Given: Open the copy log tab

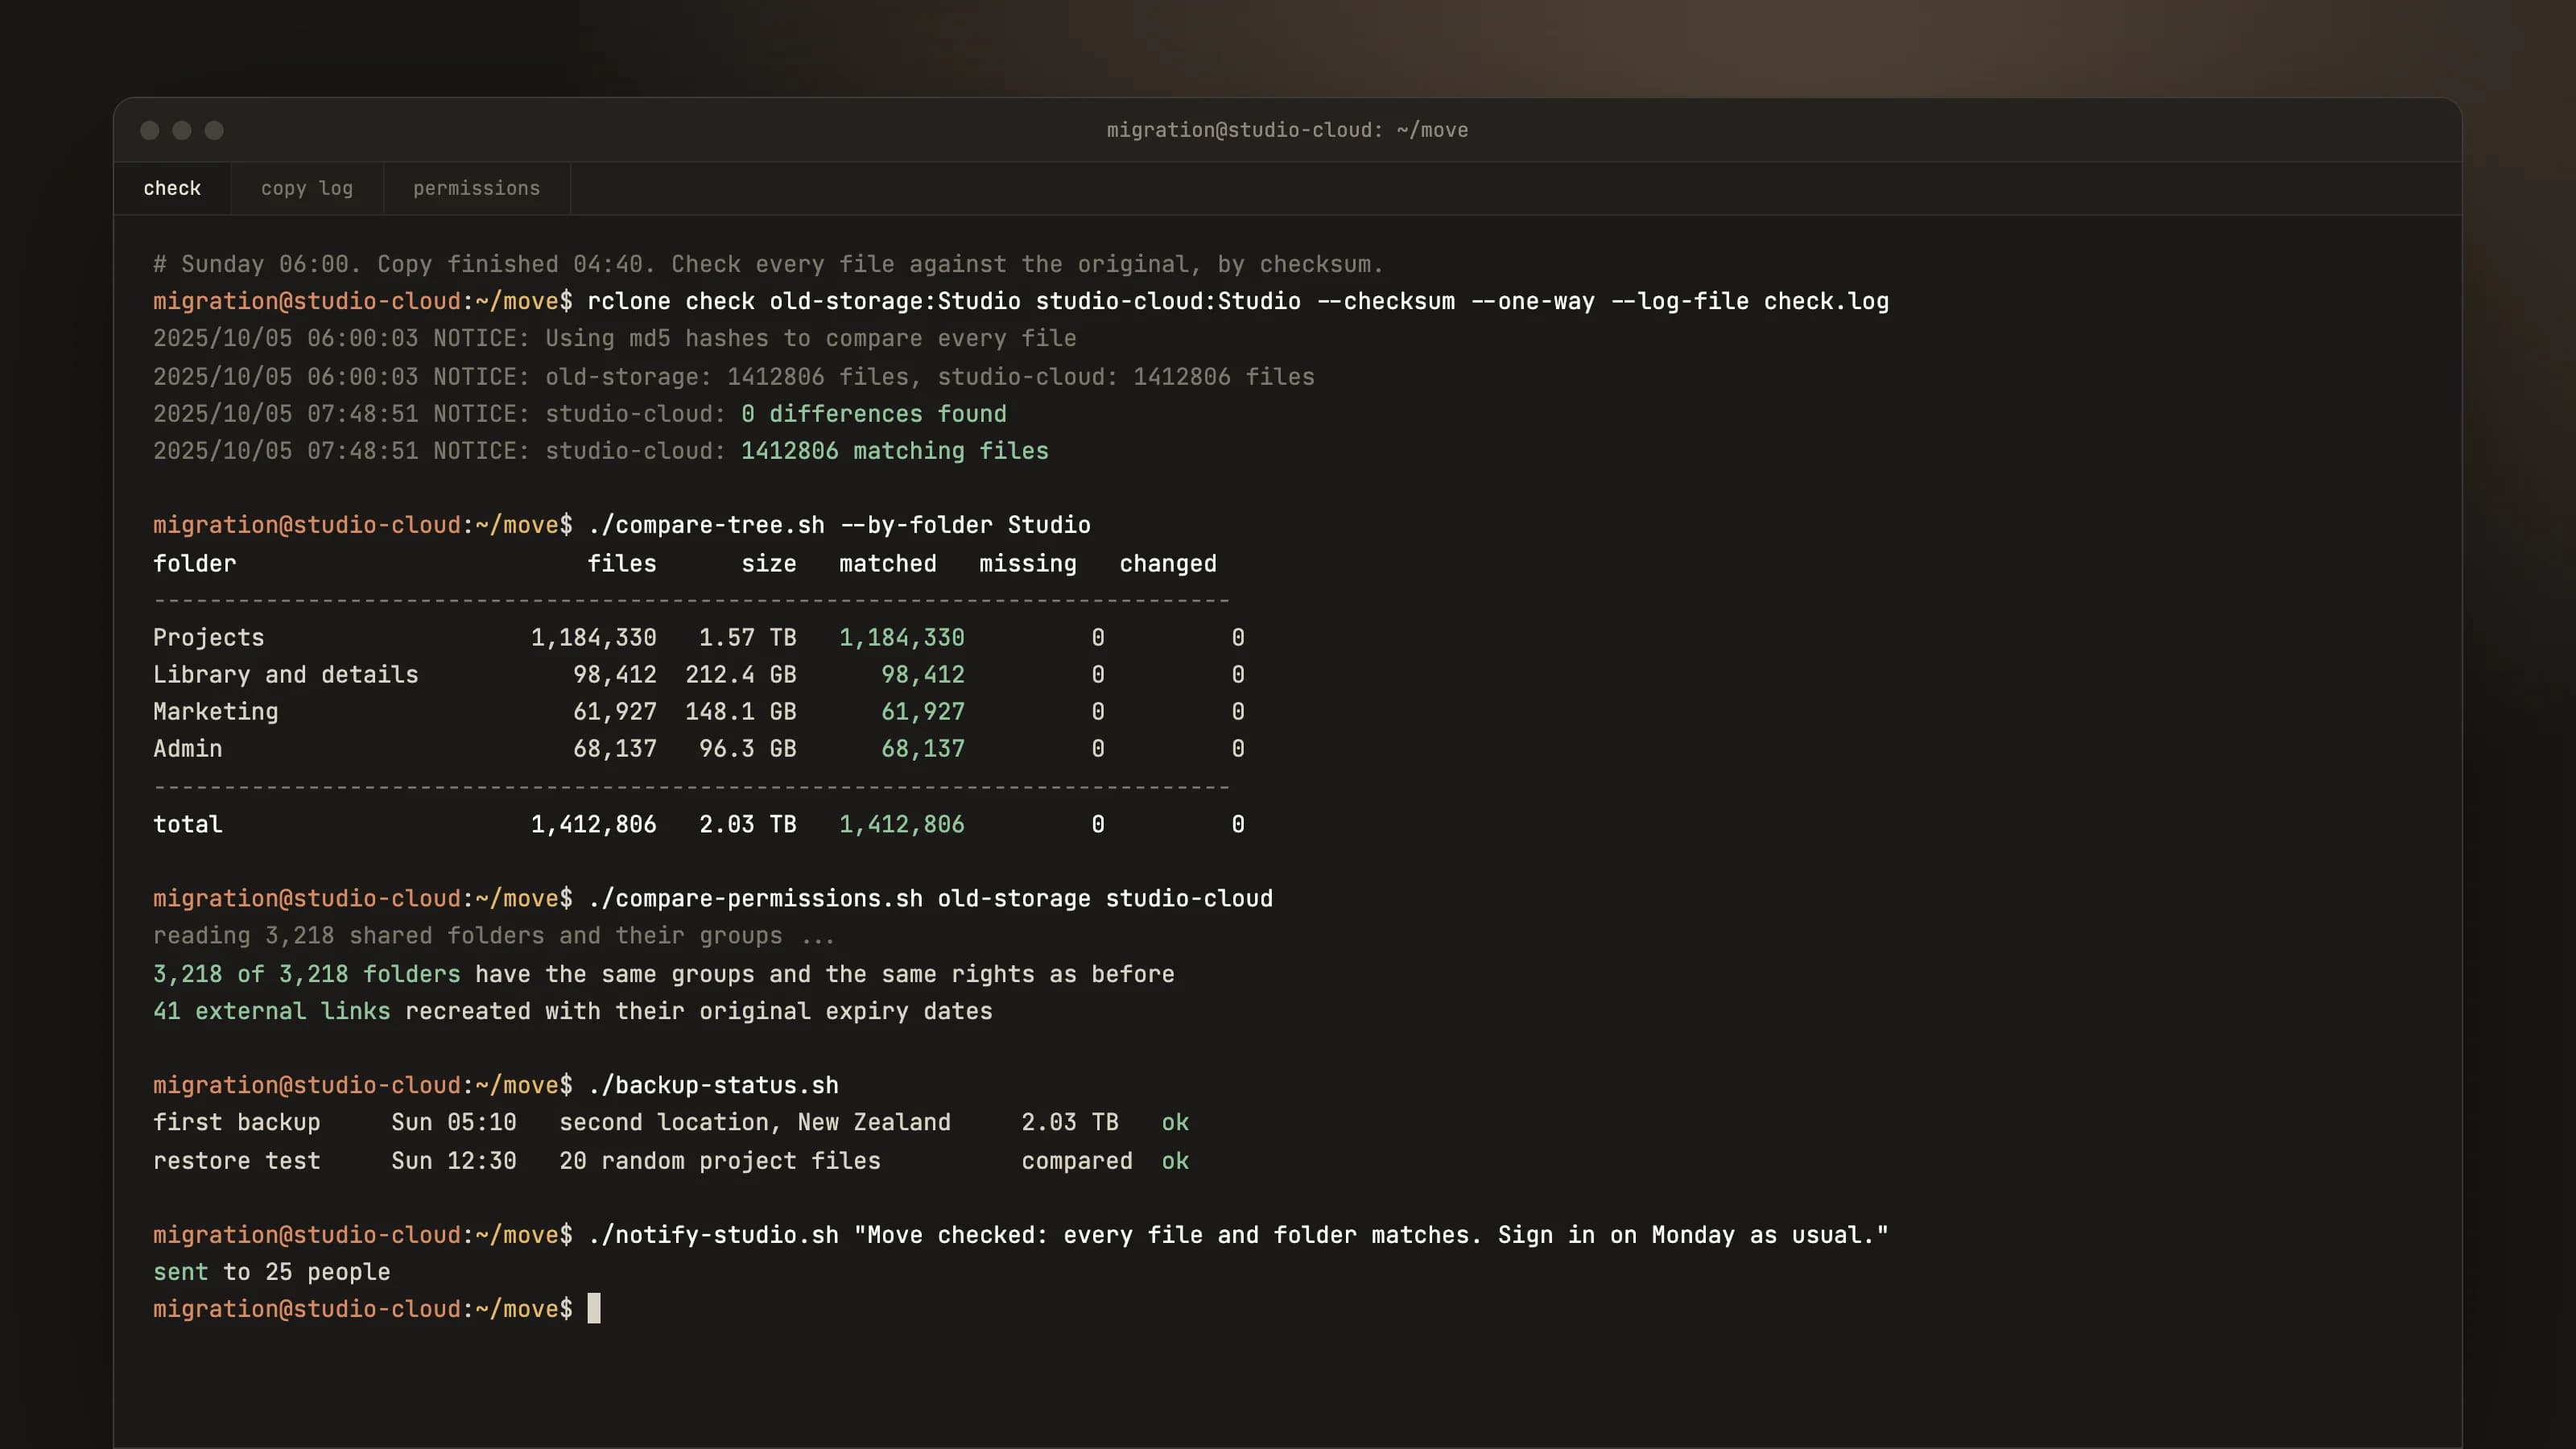Looking at the screenshot, I should click(x=307, y=189).
